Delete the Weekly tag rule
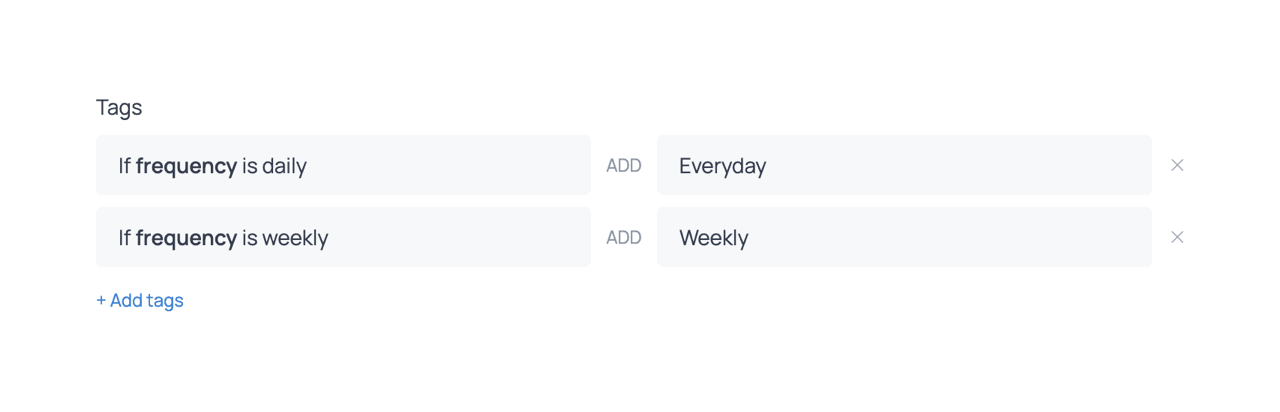1280x412 pixels. point(1177,237)
